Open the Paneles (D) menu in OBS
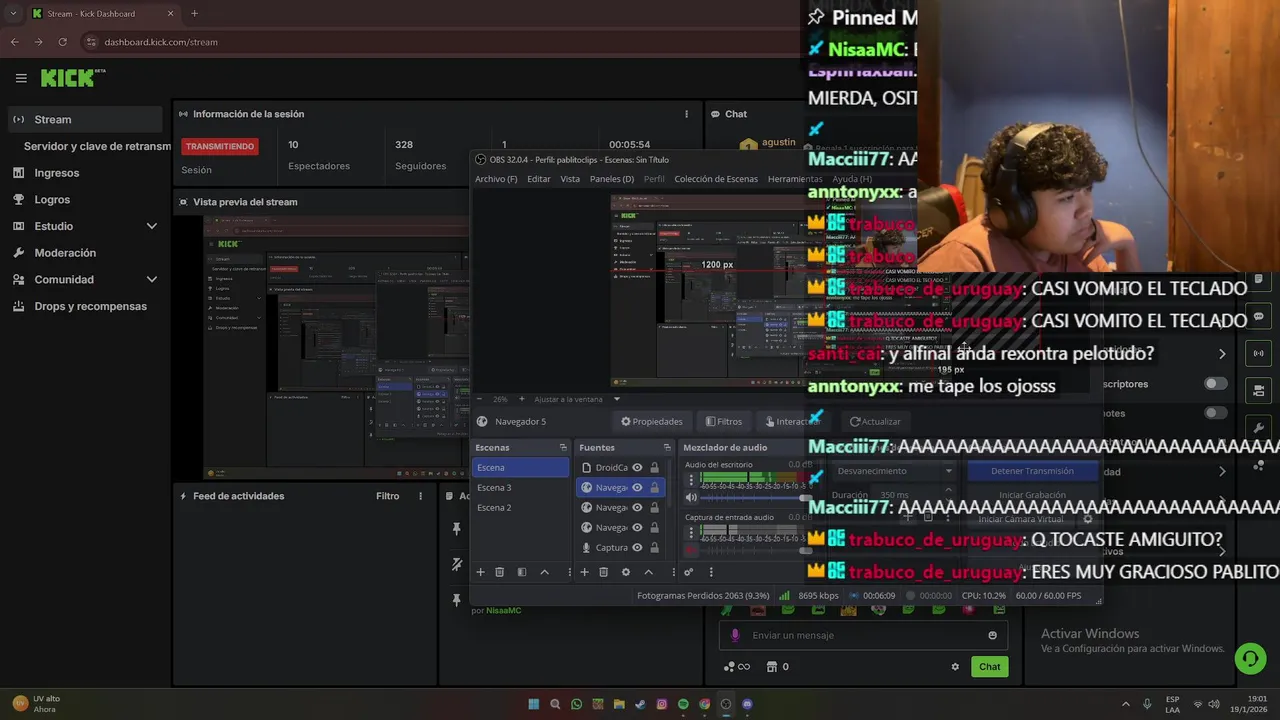This screenshot has height=720, width=1280. pos(612,179)
